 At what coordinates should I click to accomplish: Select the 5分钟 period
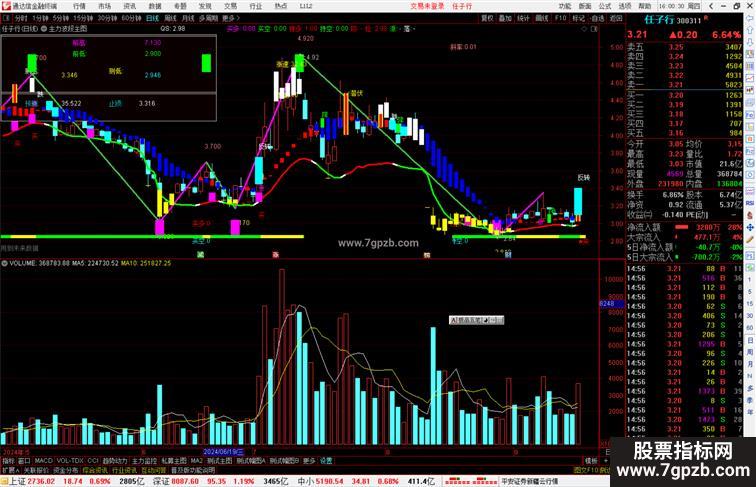61,18
